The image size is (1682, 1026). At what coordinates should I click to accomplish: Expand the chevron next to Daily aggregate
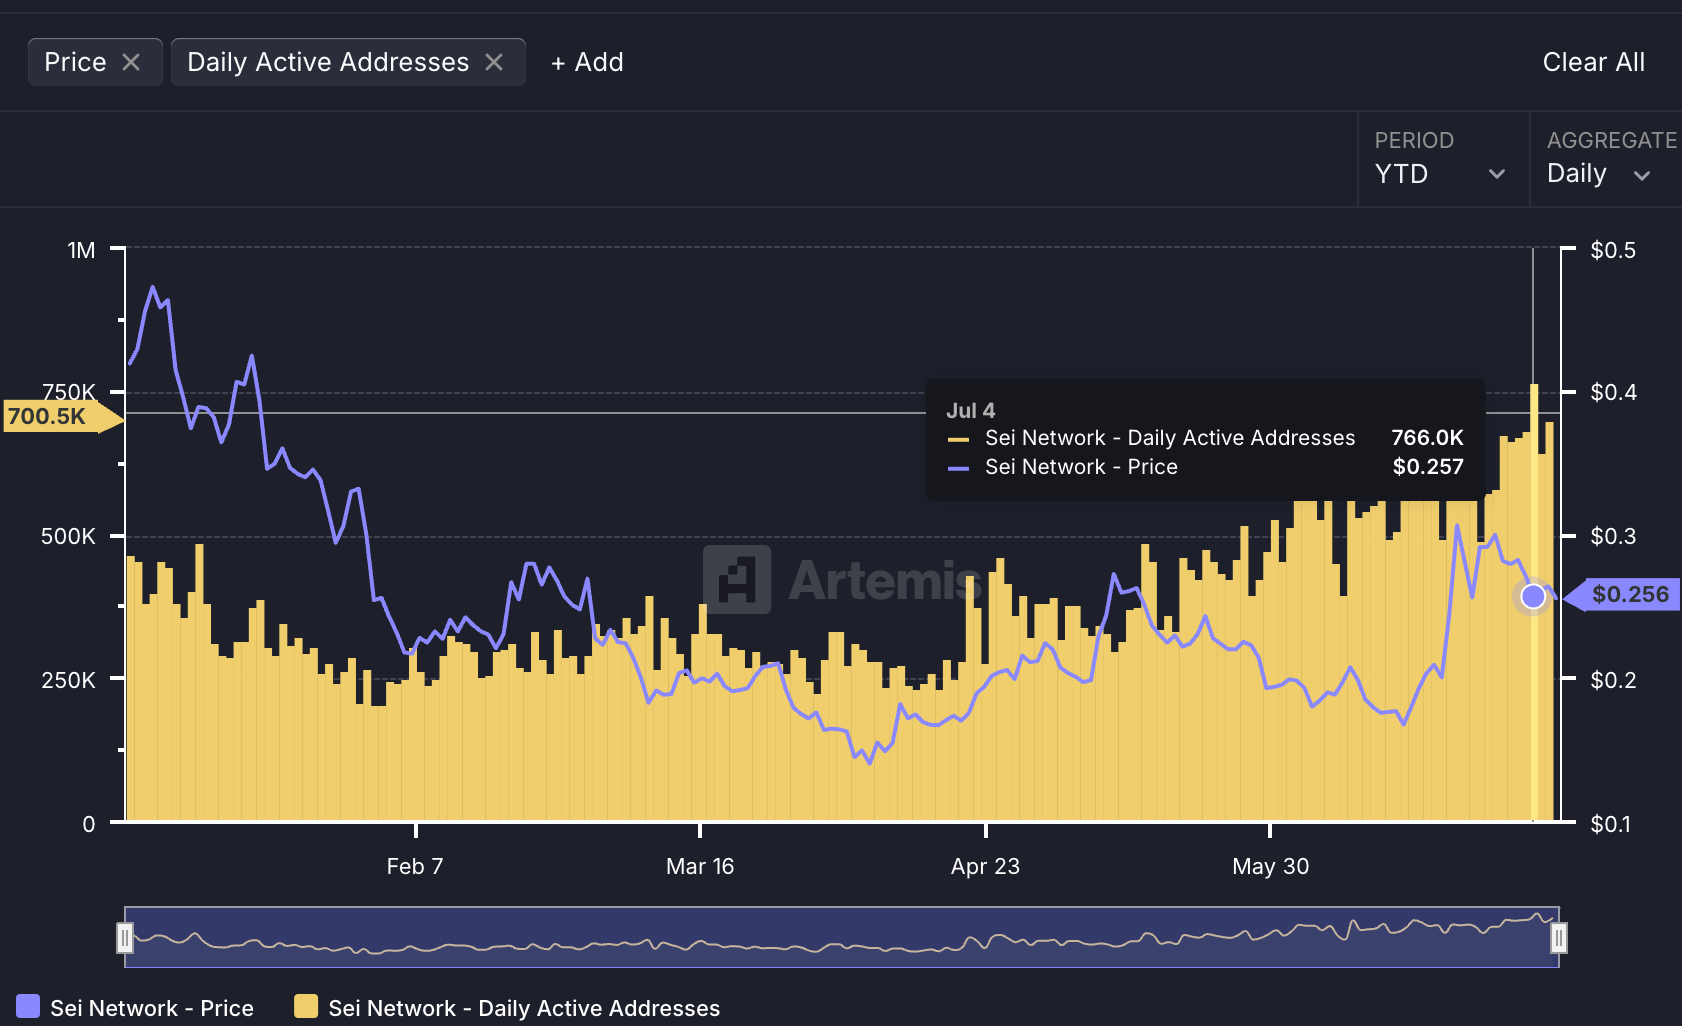pyautogui.click(x=1643, y=175)
